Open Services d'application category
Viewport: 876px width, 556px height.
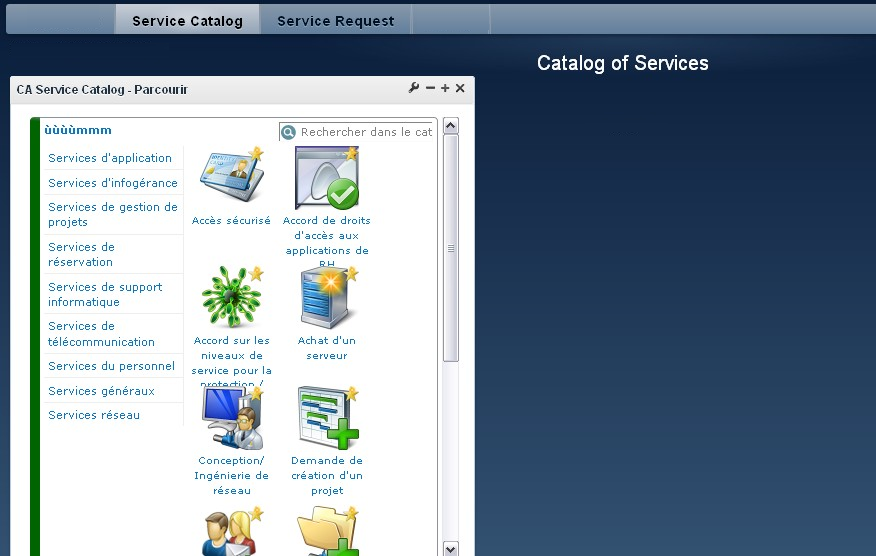coord(110,158)
